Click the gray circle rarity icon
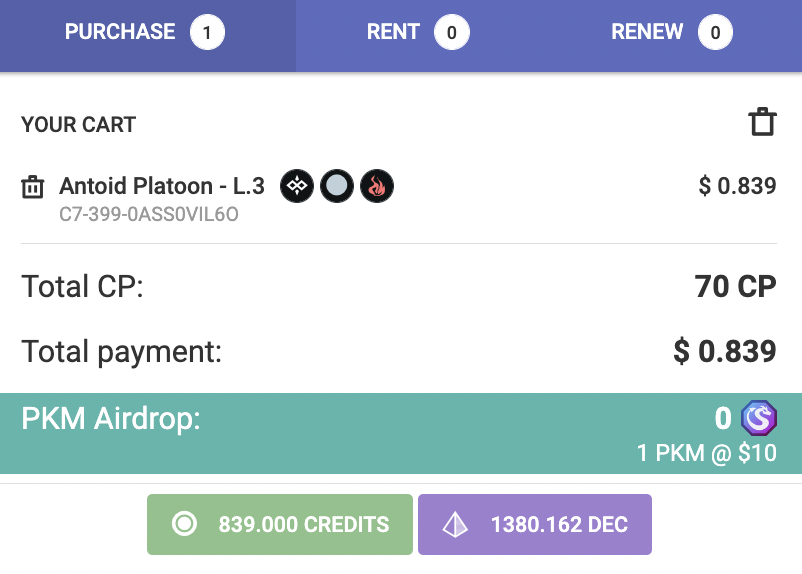The width and height of the screenshot is (802, 574). [337, 186]
